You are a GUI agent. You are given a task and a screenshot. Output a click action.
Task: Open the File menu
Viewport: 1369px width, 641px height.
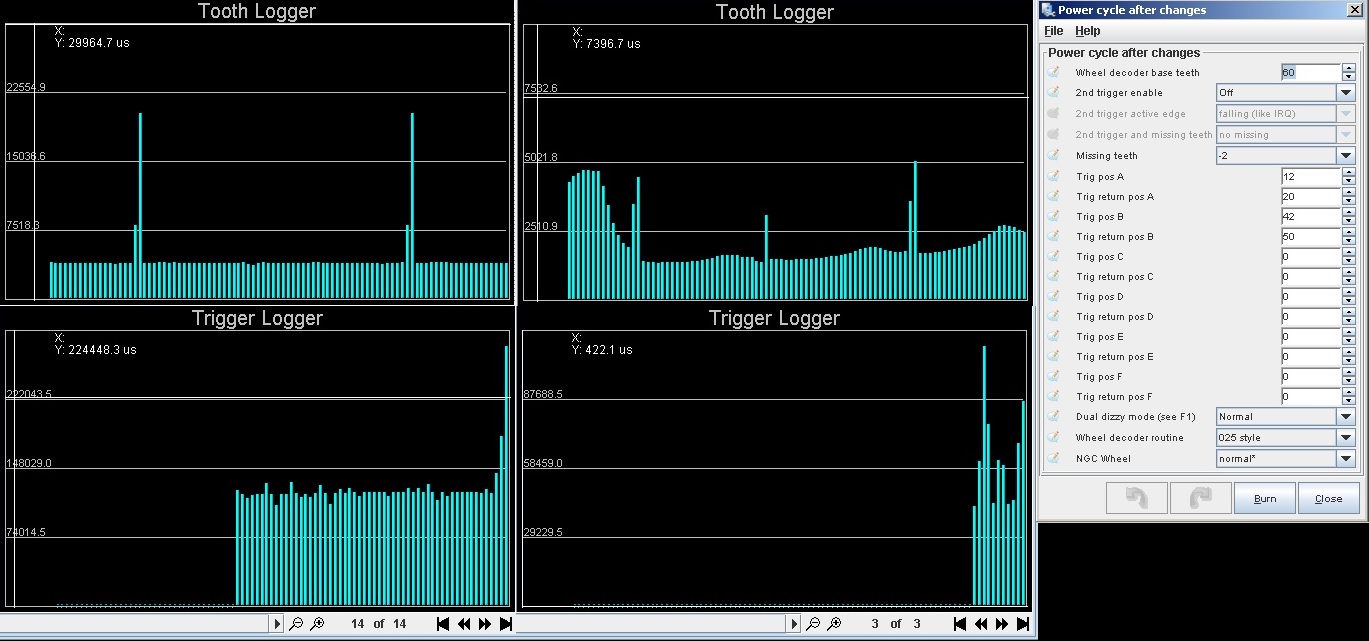tap(1053, 31)
